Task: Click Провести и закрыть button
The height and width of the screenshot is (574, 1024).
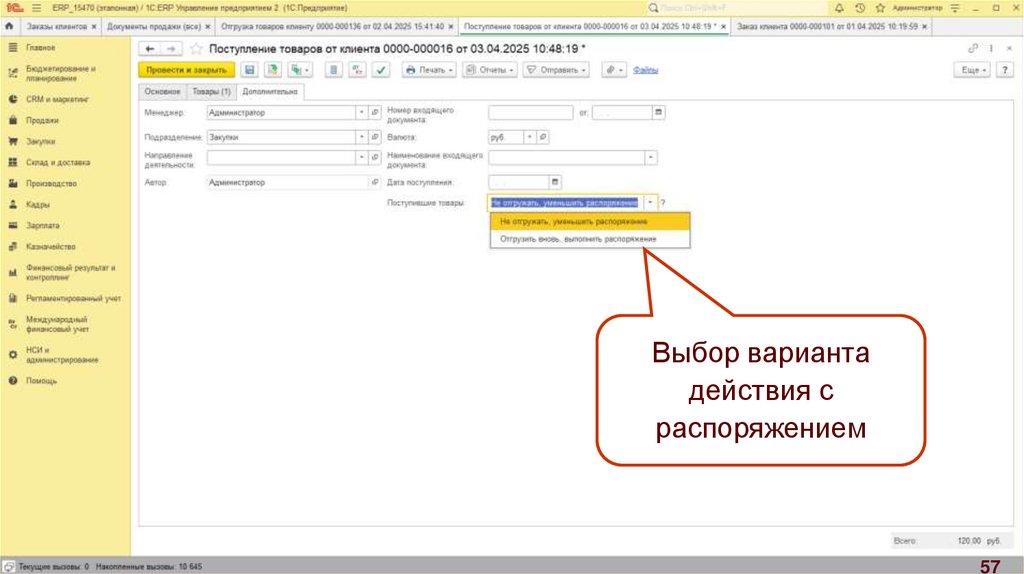Action: pyautogui.click(x=186, y=70)
